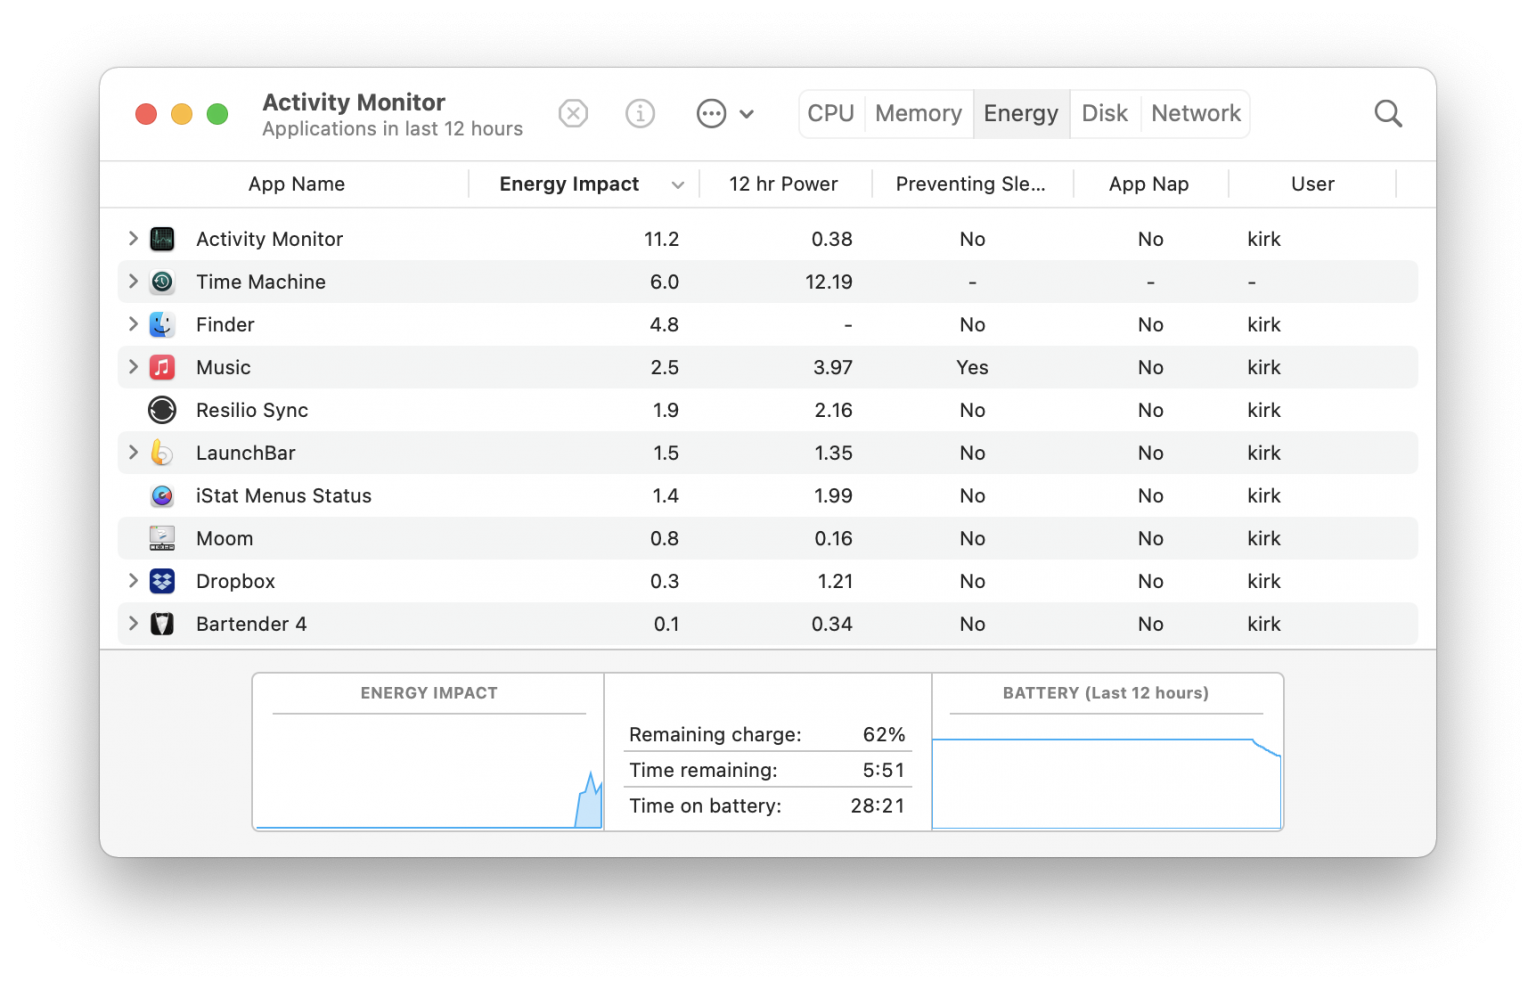Click the Activity Monitor app icon in its row
1536x989 pixels.
pos(161,239)
